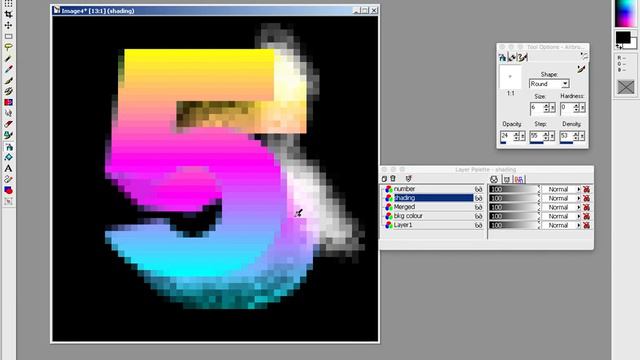
Task: Open the Hardness slider popup arrow
Action: click(x=583, y=108)
